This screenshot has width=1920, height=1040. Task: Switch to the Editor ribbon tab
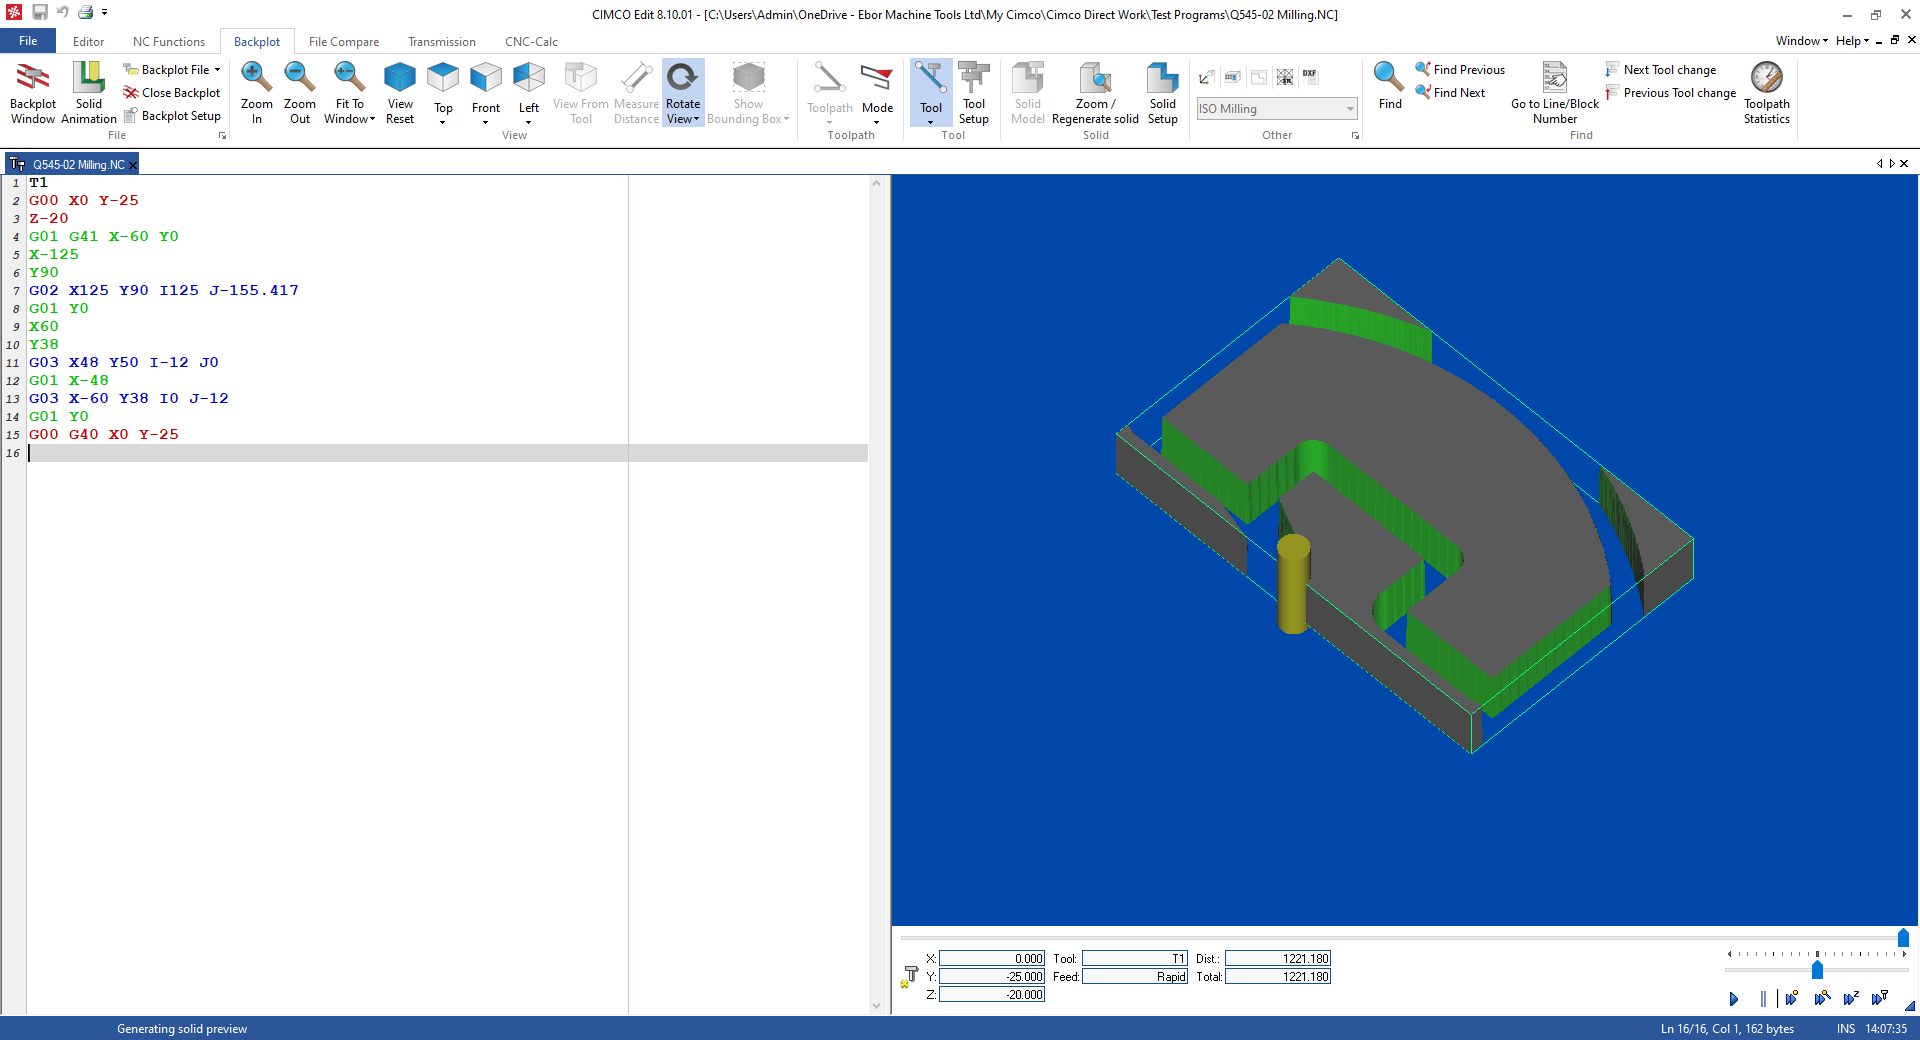(88, 42)
